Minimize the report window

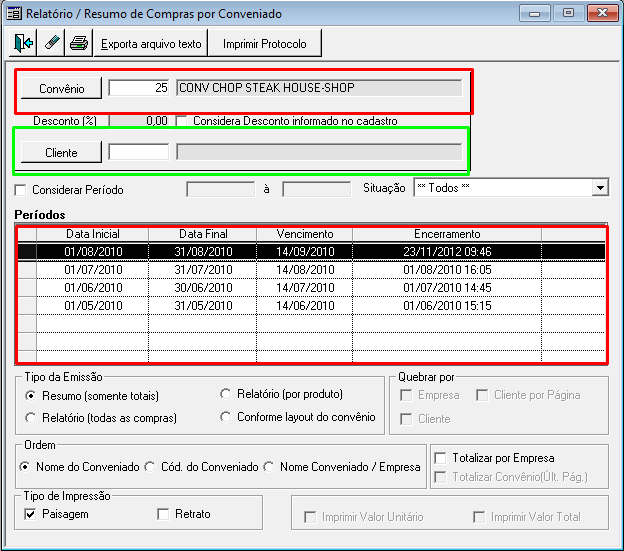tap(534, 14)
